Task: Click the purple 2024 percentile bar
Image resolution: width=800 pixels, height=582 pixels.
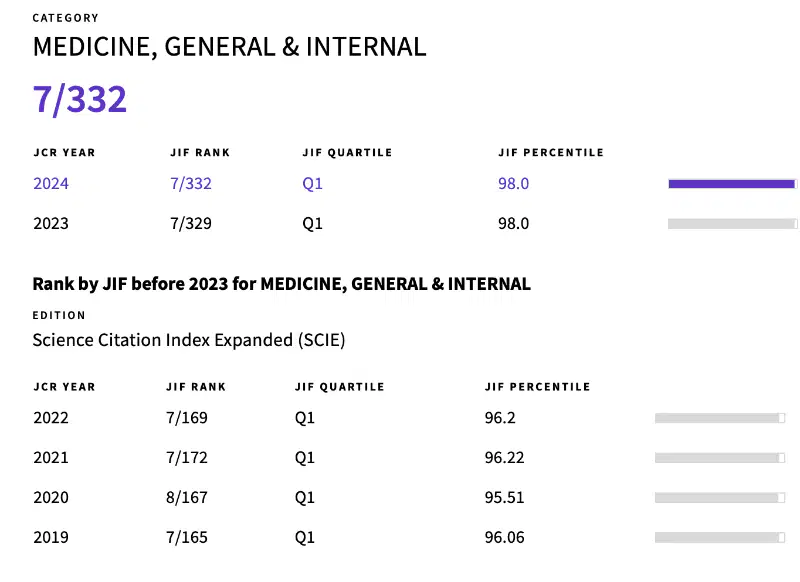Action: point(732,184)
